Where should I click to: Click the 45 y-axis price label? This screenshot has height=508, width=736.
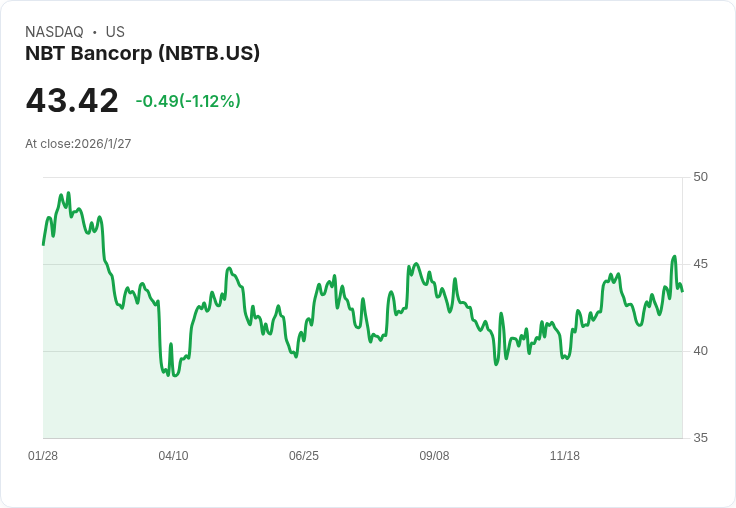700,264
